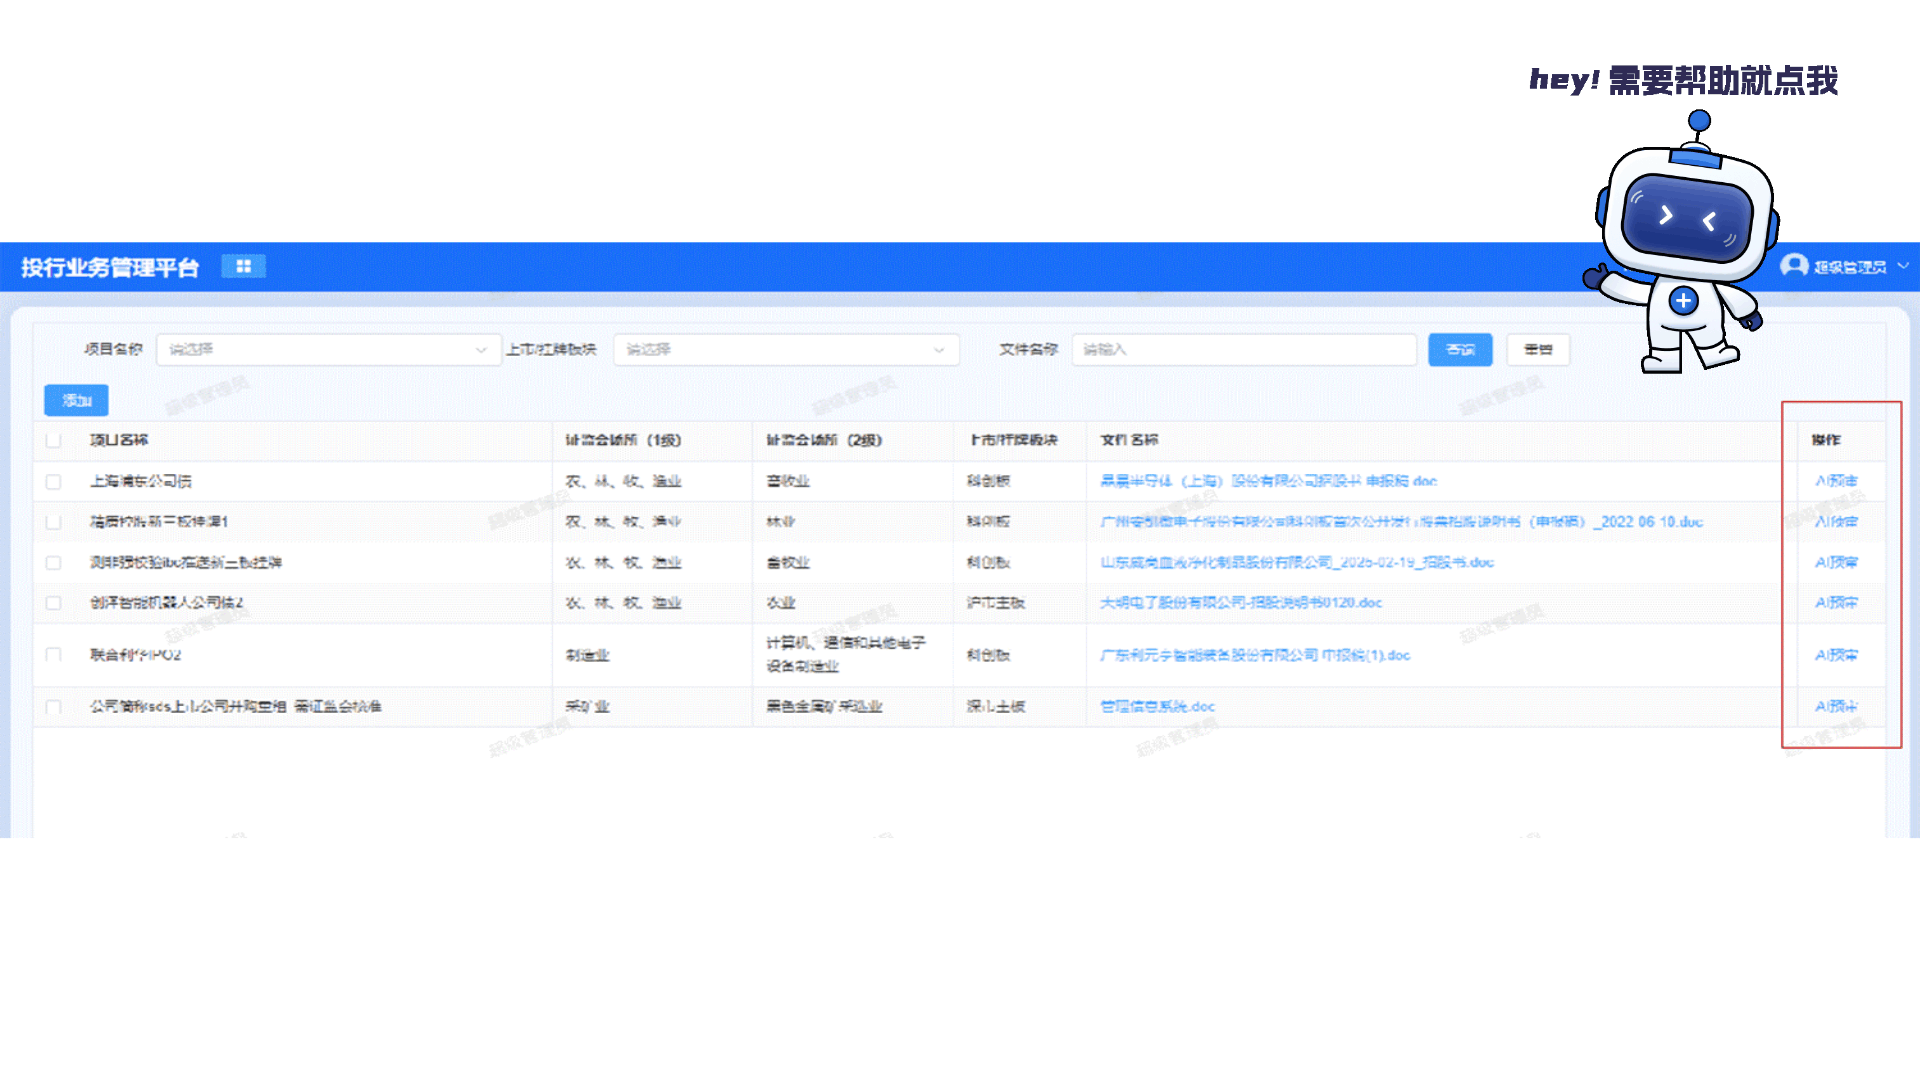Image resolution: width=1920 pixels, height=1080 pixels.
Task: Open 大明电子股份有限公司 招股说明书 doc link
Action: [1240, 603]
